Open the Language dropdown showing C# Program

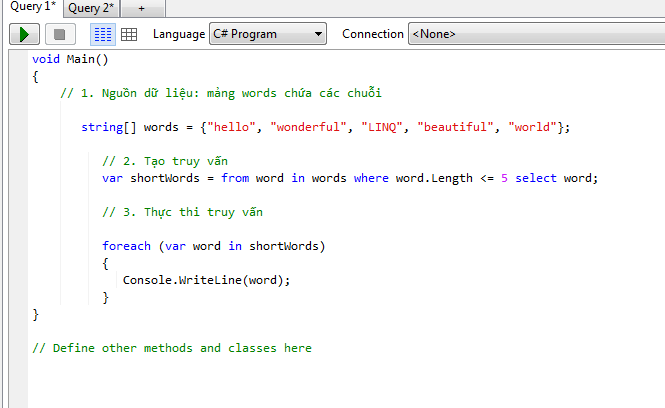tap(268, 34)
